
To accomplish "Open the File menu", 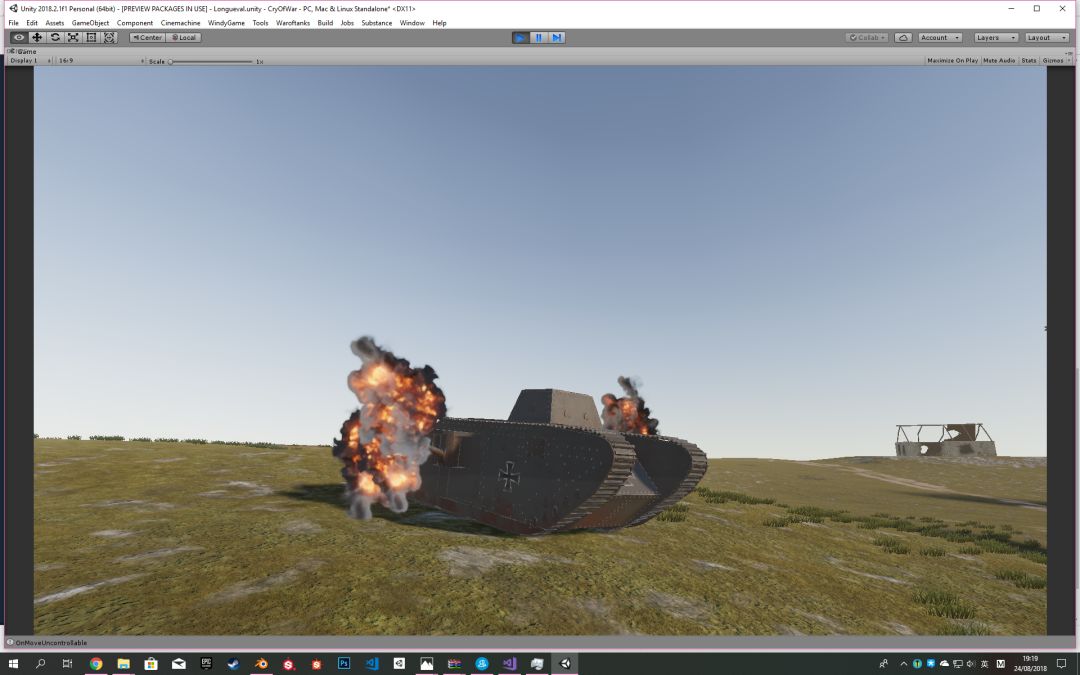I will point(14,23).
